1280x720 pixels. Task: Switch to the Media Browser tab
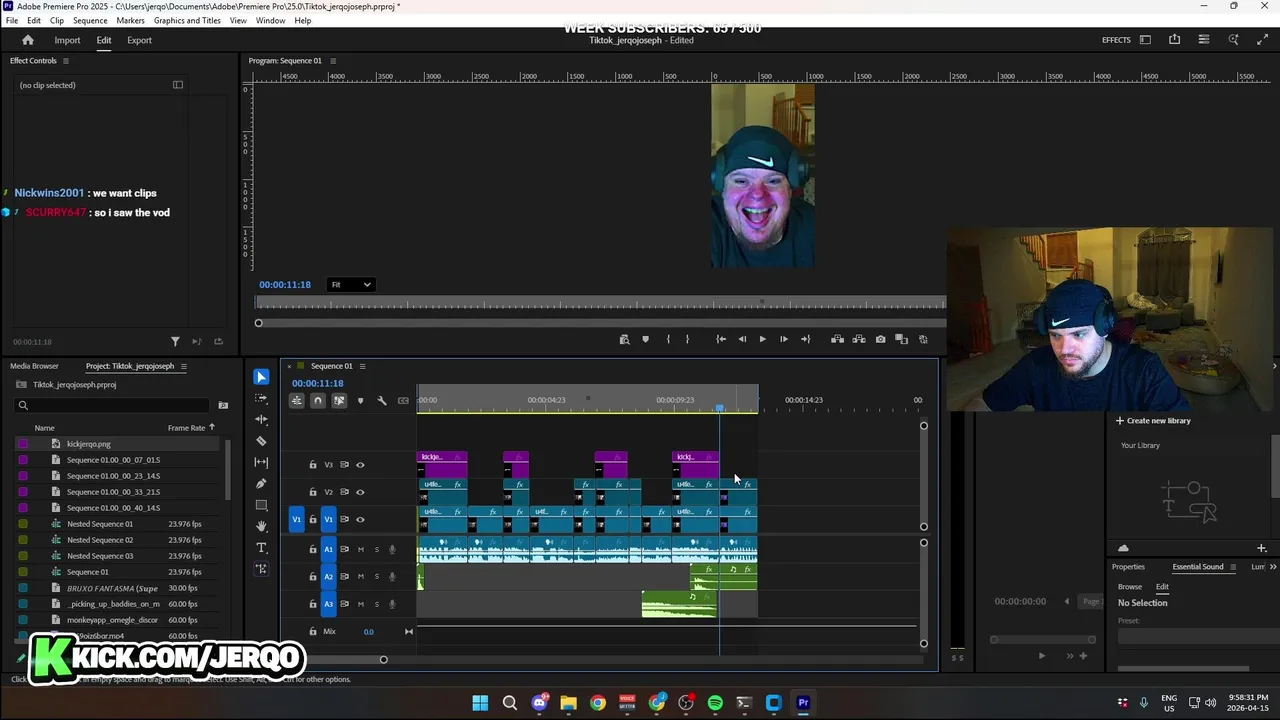[34, 366]
